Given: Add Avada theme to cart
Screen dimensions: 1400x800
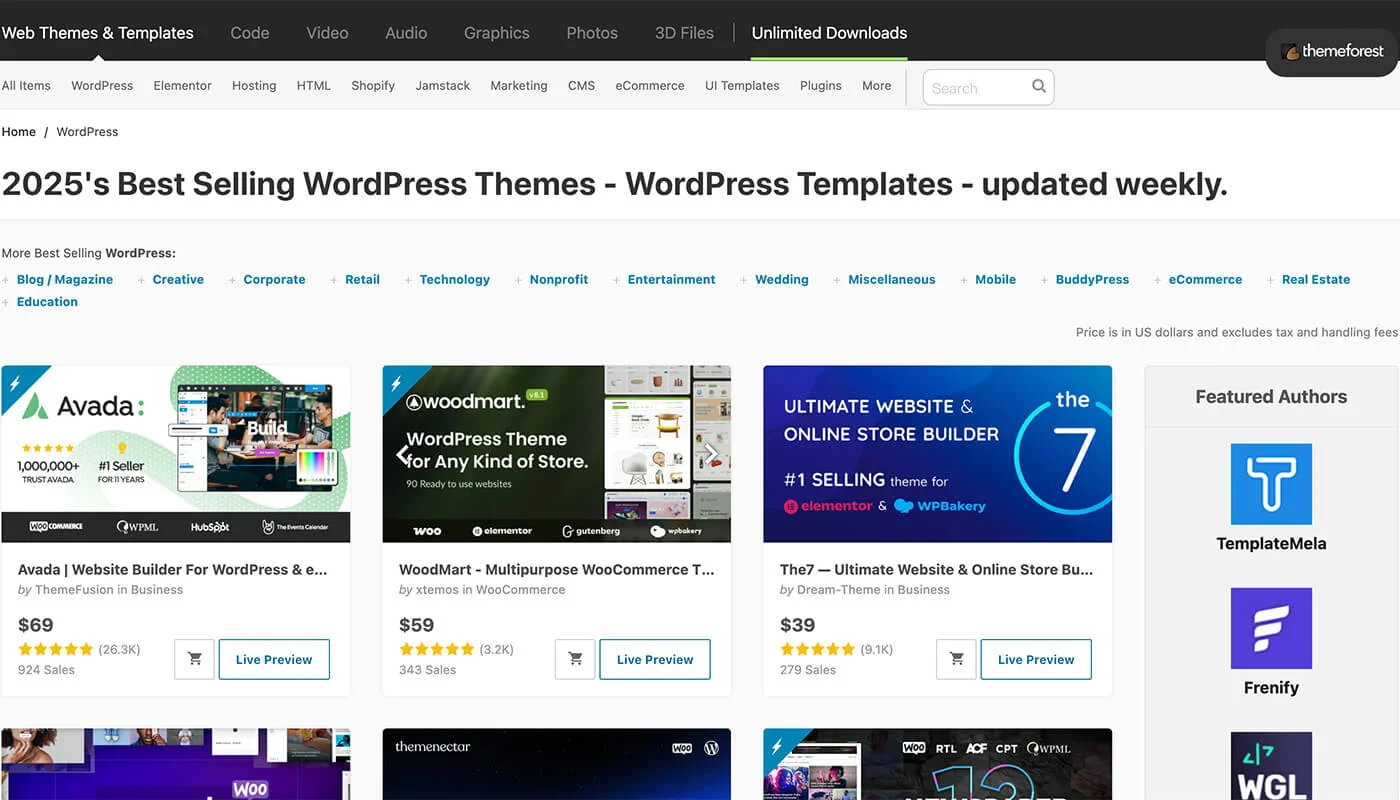Looking at the screenshot, I should click(193, 659).
